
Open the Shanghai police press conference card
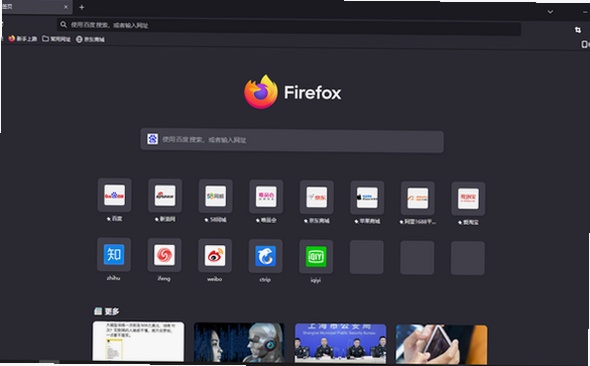[341, 343]
